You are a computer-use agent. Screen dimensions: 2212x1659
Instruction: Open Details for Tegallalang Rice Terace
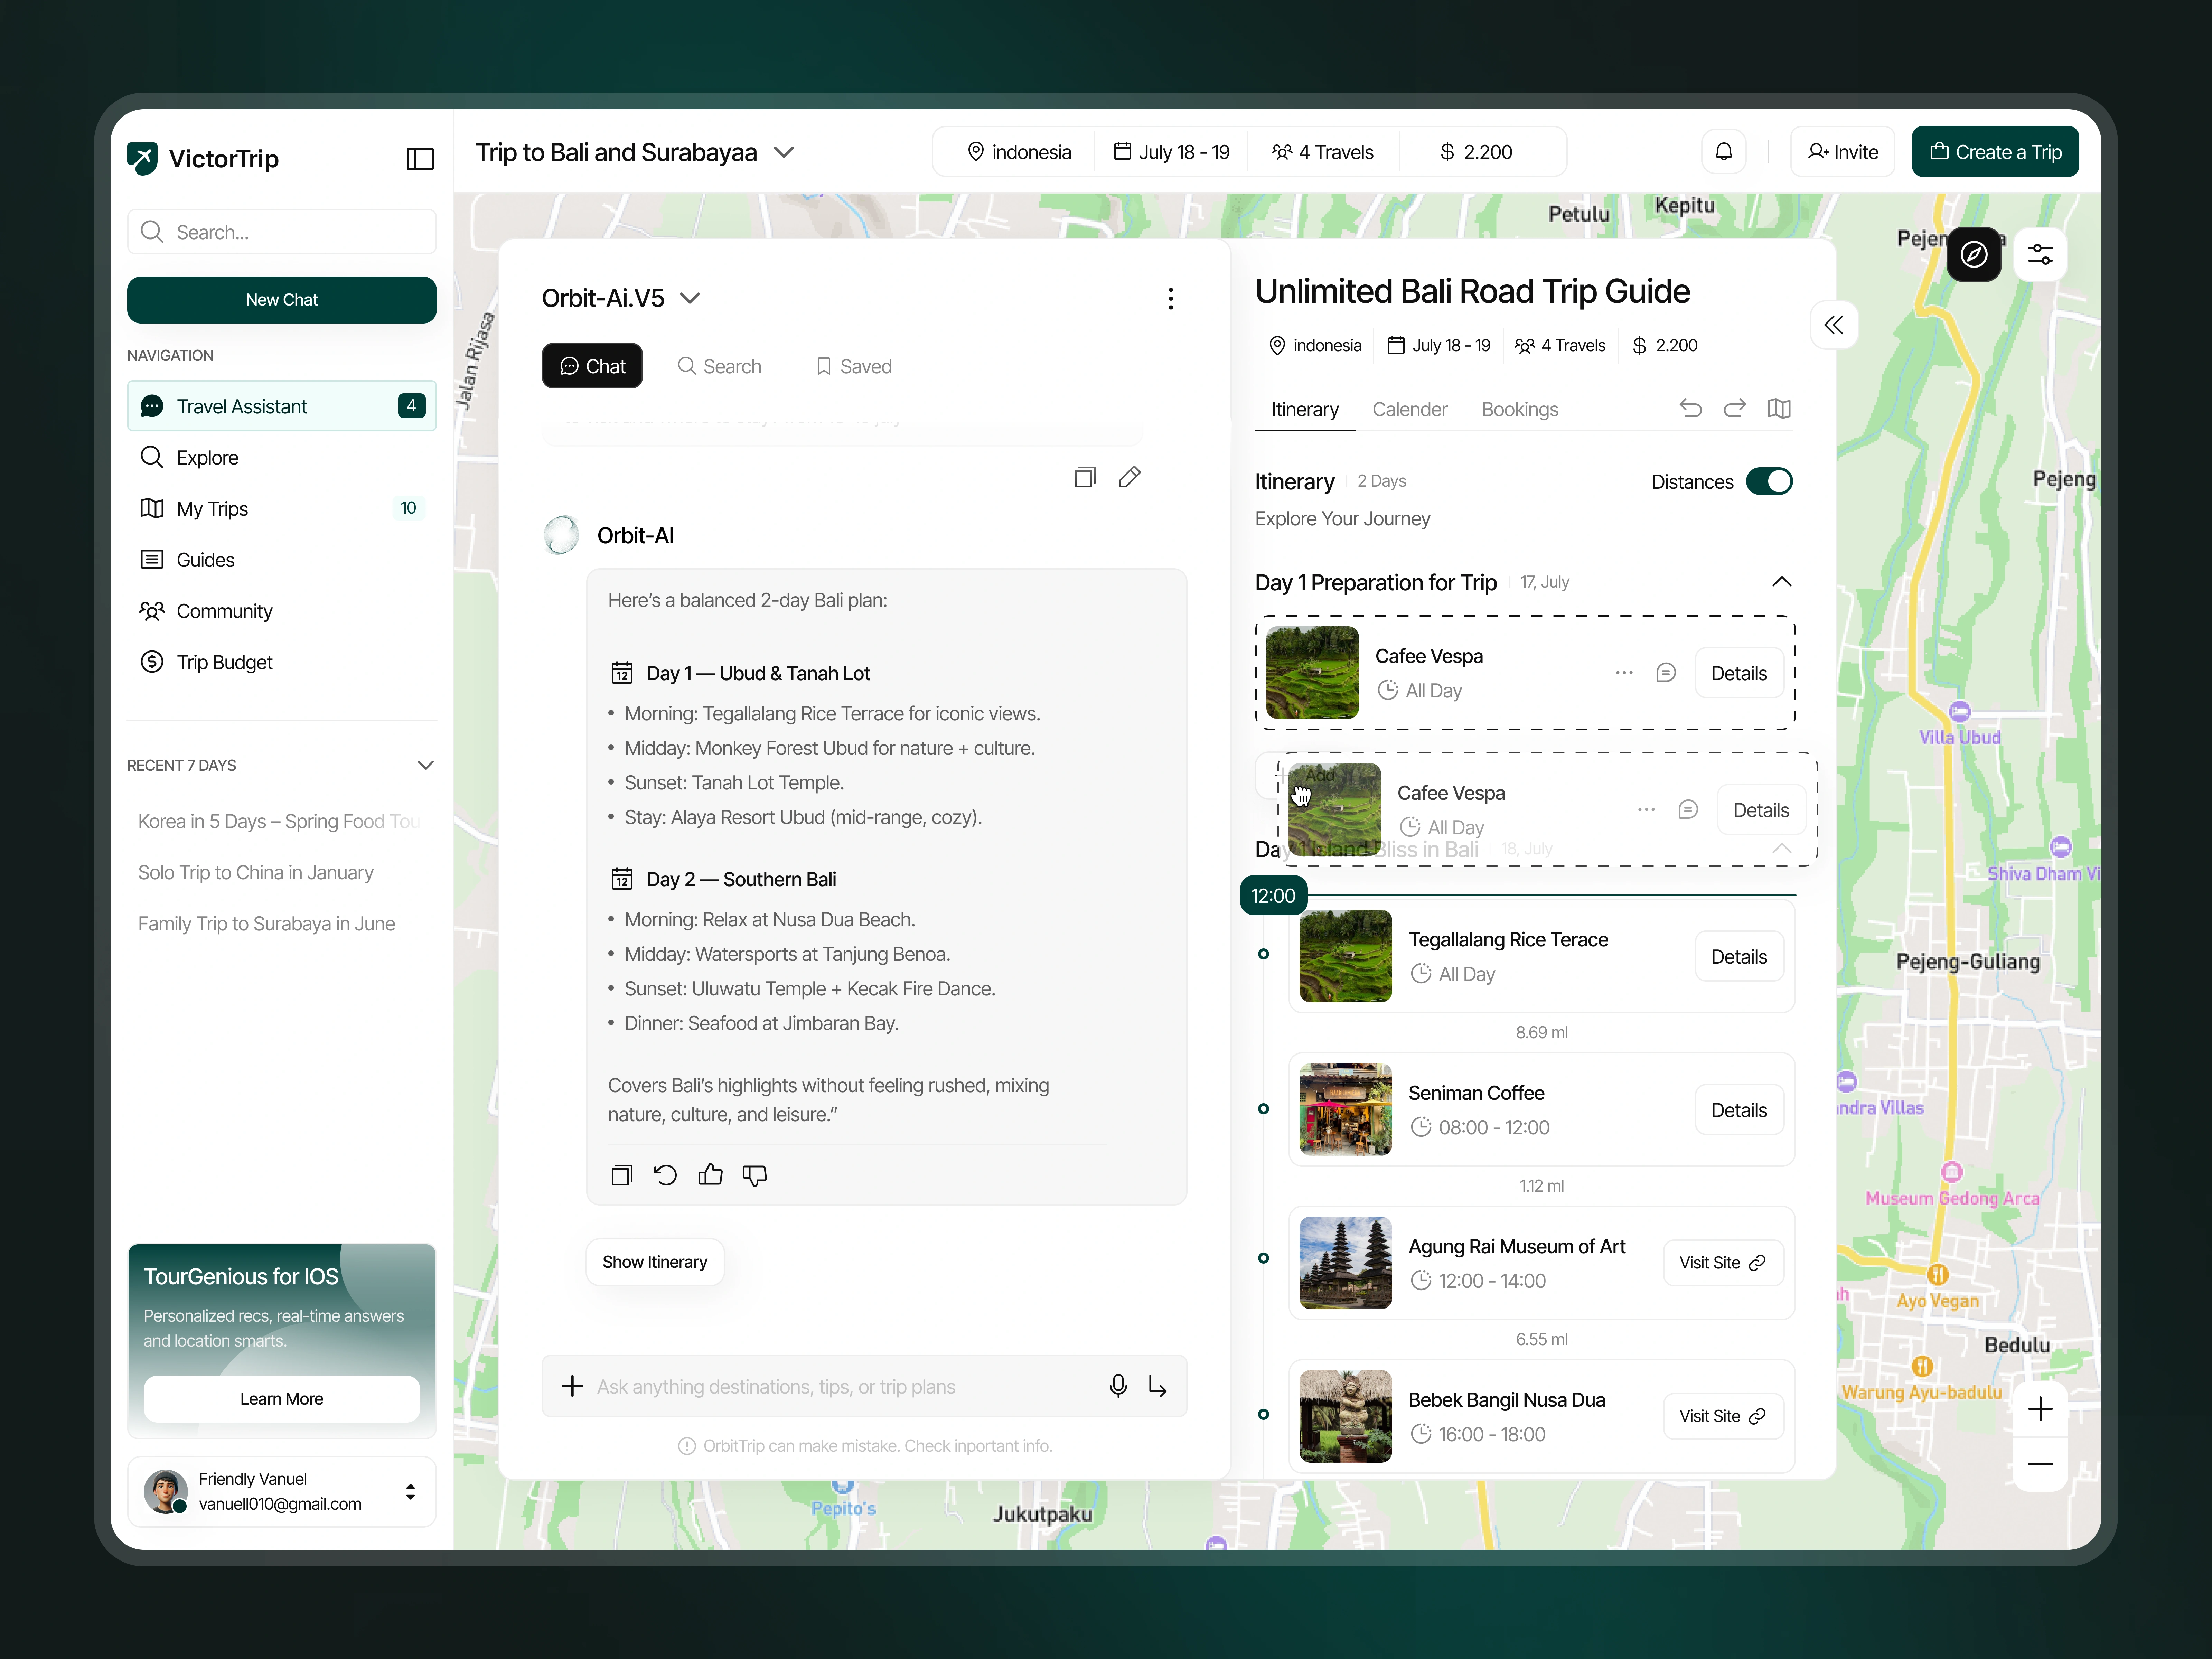tap(1739, 957)
